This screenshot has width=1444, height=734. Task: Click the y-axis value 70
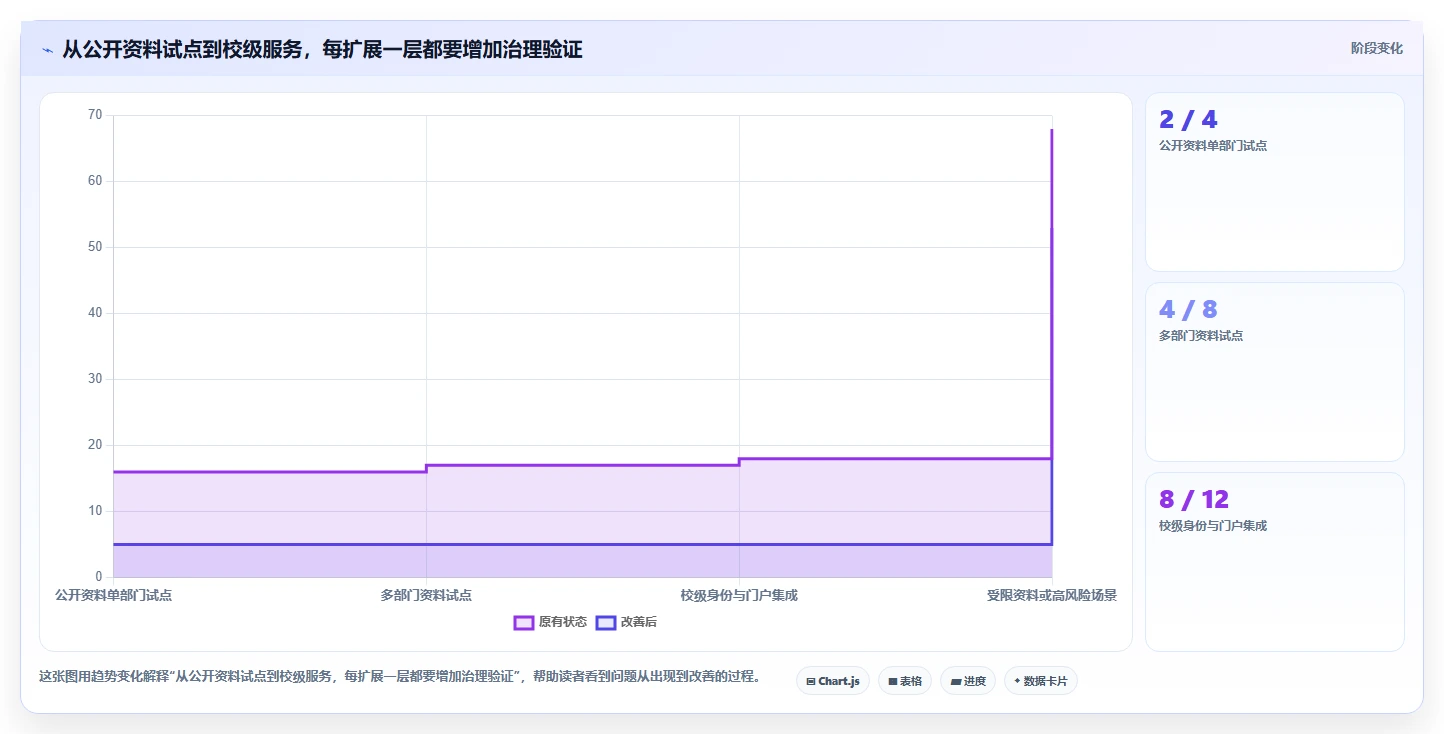95,115
